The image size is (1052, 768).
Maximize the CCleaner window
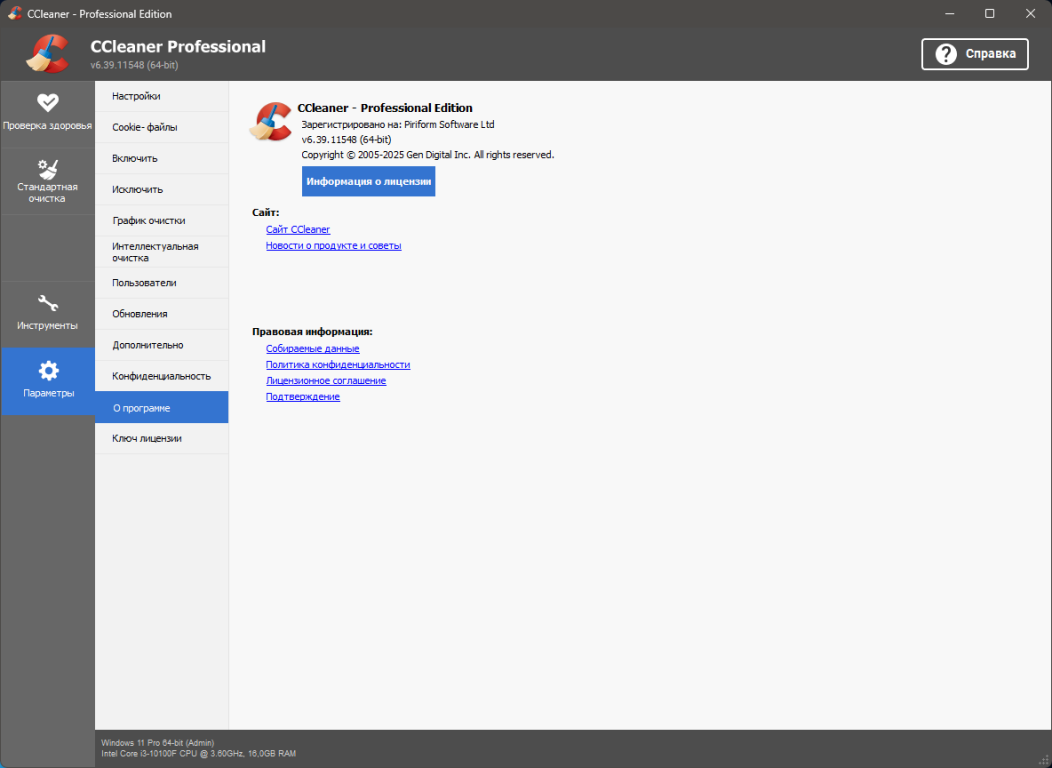(x=989, y=14)
